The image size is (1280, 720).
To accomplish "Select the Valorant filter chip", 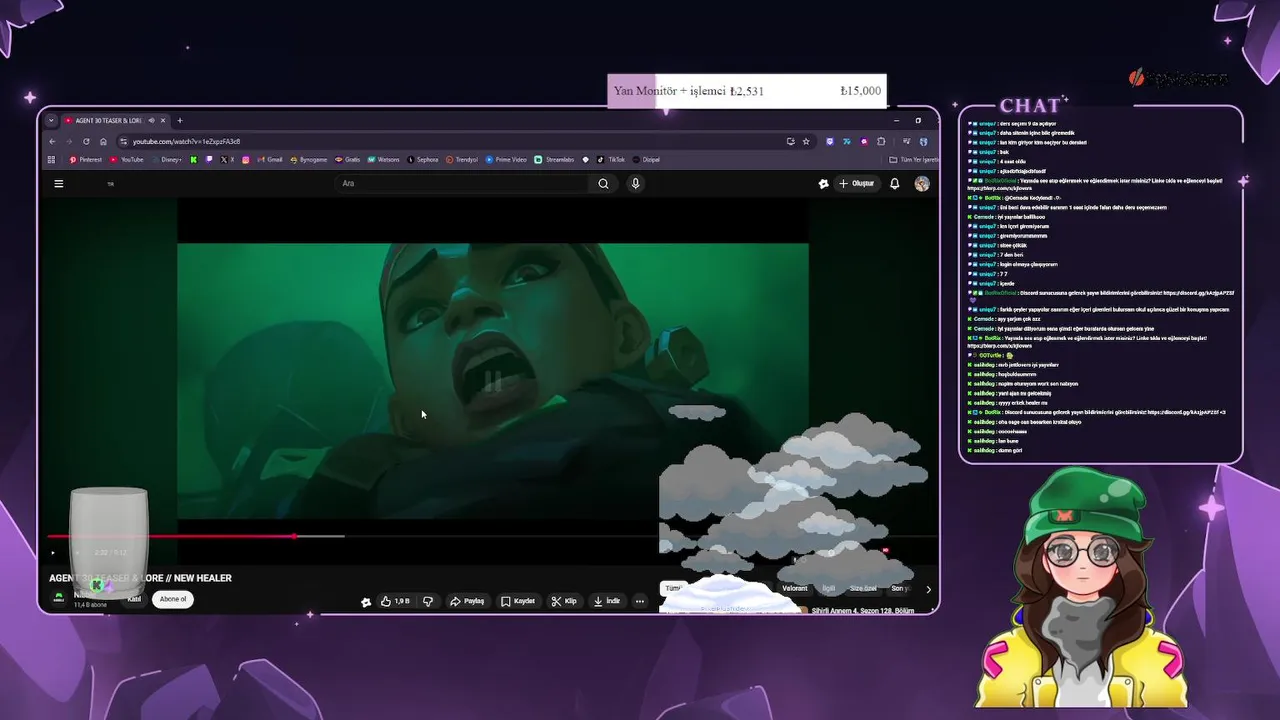I will pos(795,589).
